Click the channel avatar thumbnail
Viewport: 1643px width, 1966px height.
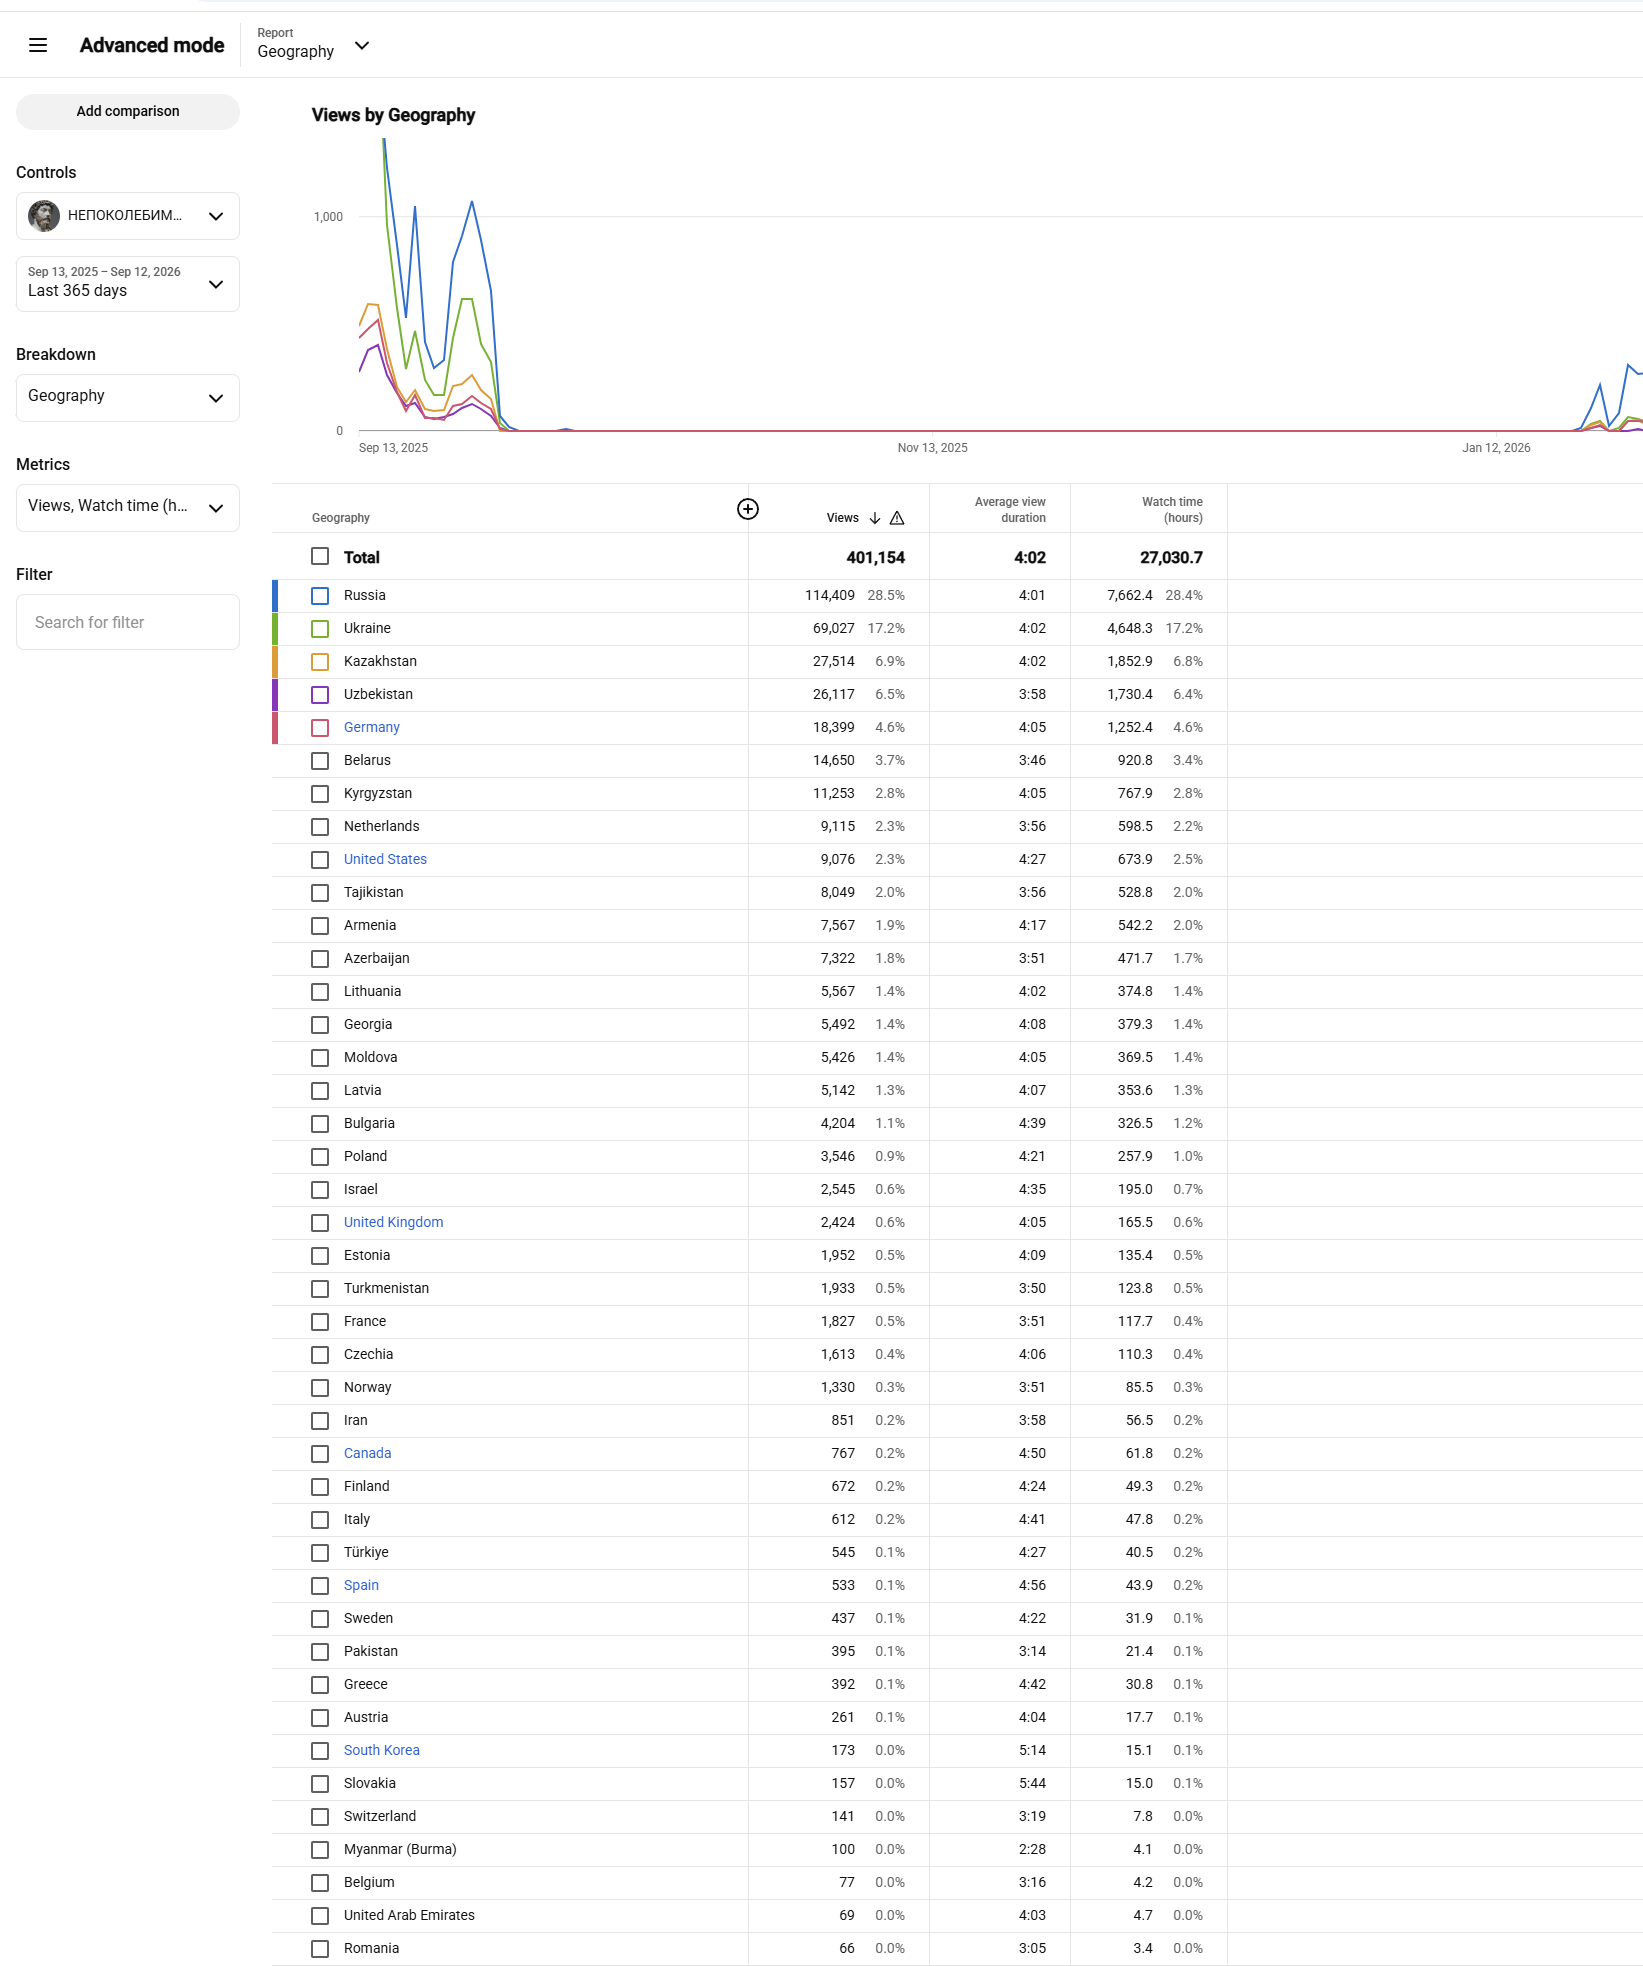[44, 216]
